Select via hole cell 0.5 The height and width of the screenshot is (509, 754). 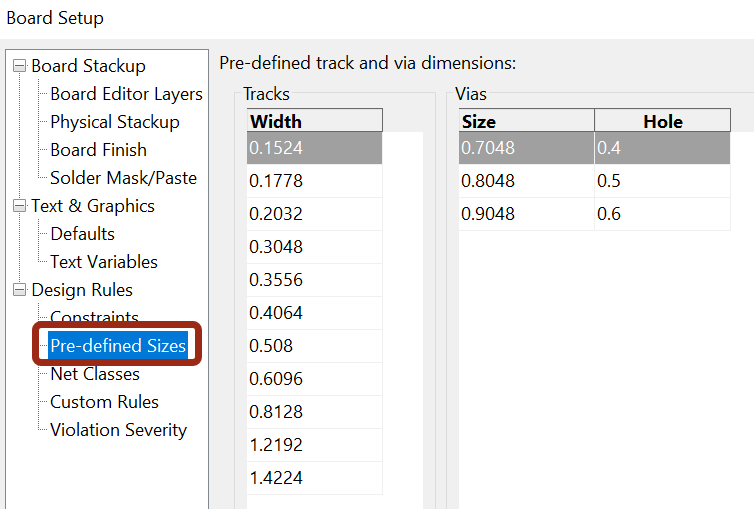[663, 181]
